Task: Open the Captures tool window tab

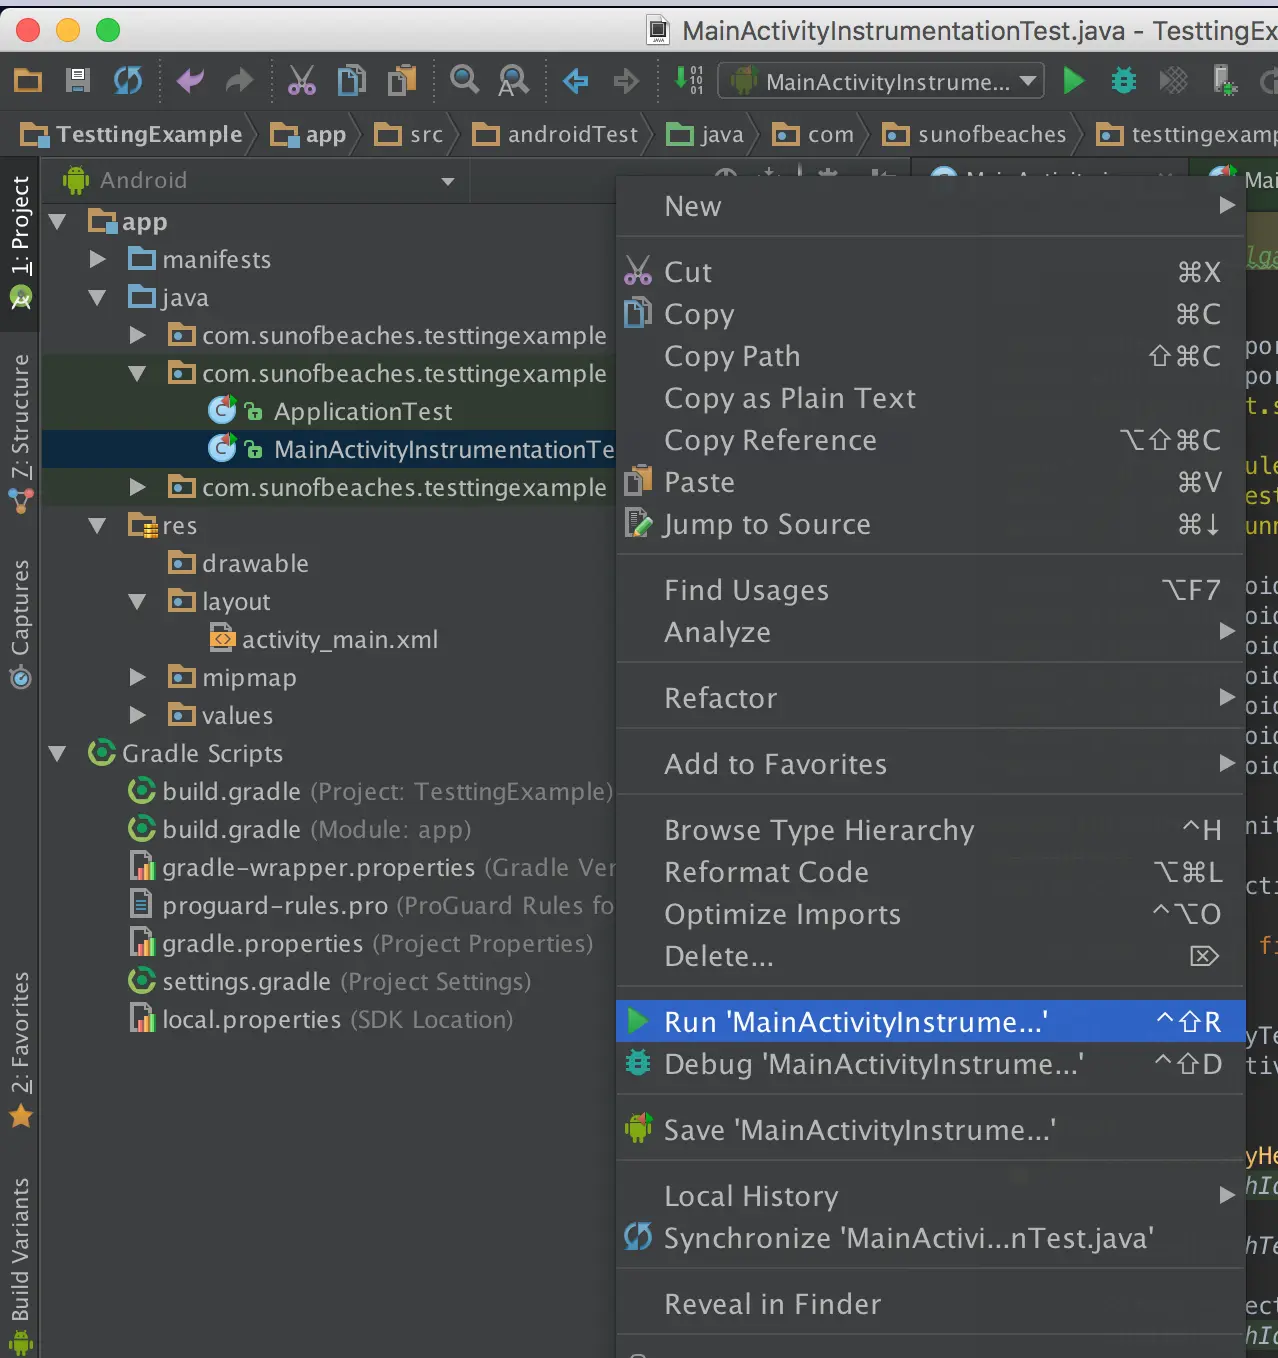Action: pyautogui.click(x=20, y=623)
